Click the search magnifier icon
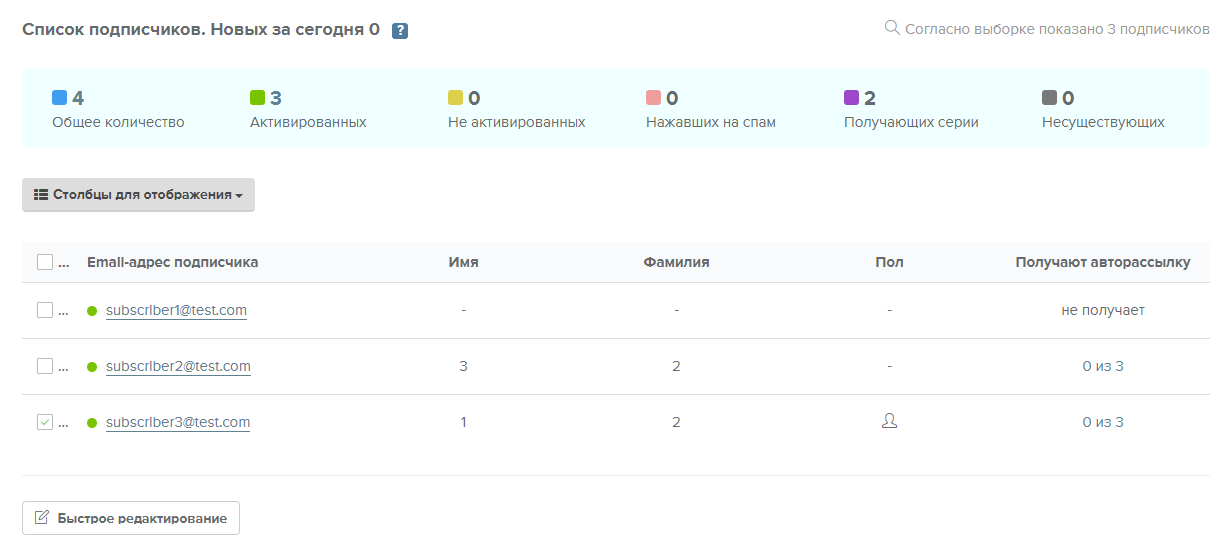 coord(892,28)
